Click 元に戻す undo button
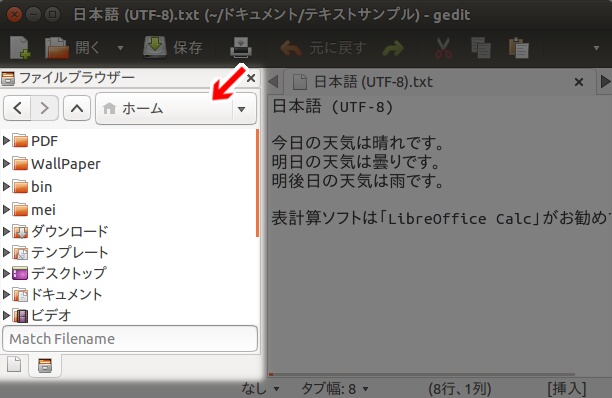The image size is (612, 398). (x=323, y=48)
